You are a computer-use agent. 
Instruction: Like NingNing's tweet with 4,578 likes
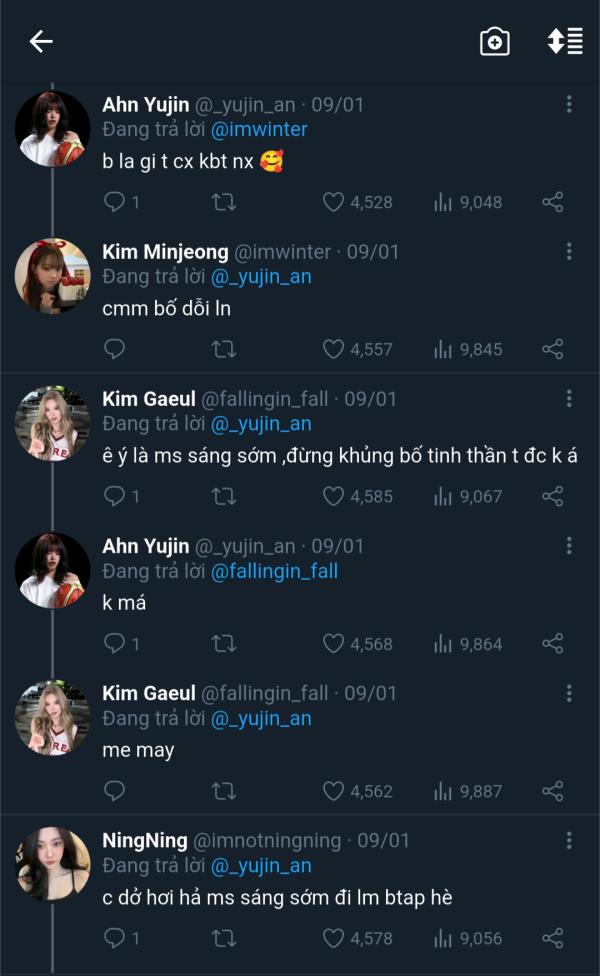[333, 938]
